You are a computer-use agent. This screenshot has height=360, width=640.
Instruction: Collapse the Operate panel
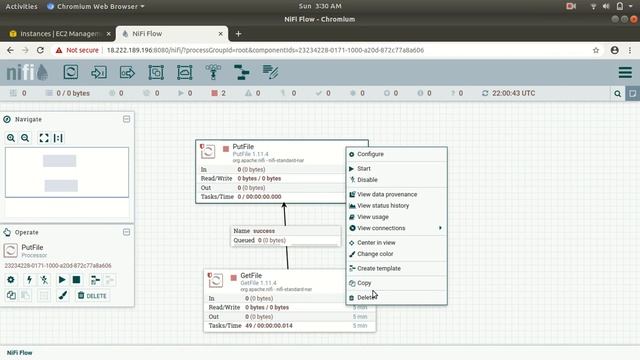(127, 232)
